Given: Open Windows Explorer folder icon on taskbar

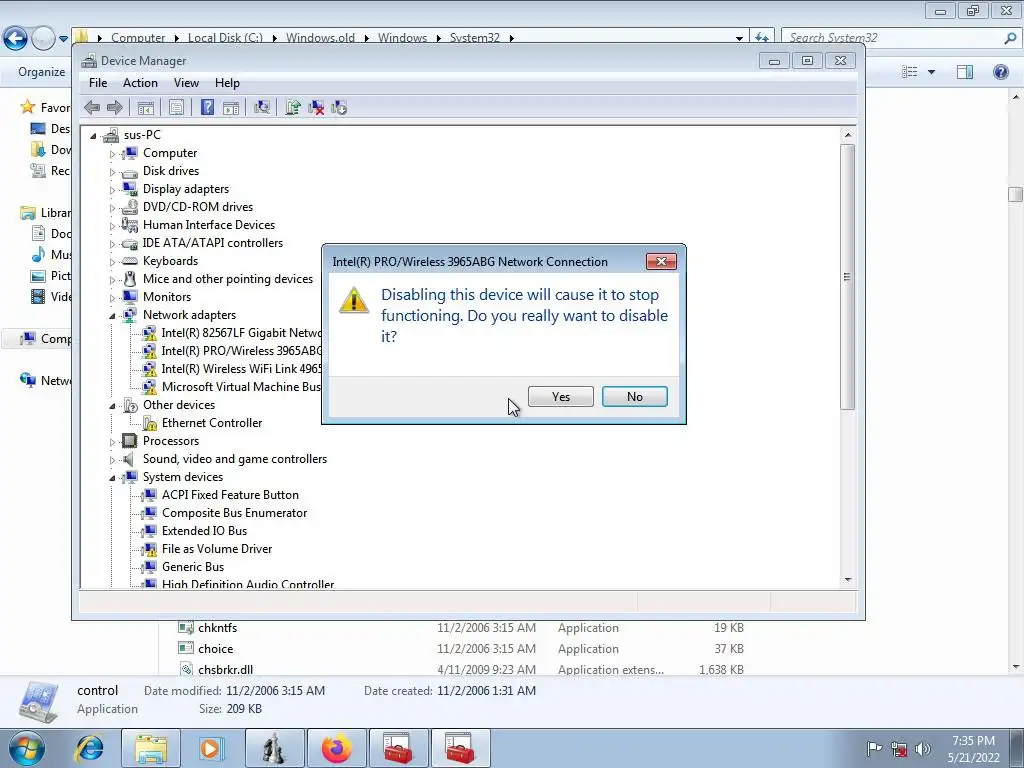Looking at the screenshot, I should coord(151,748).
